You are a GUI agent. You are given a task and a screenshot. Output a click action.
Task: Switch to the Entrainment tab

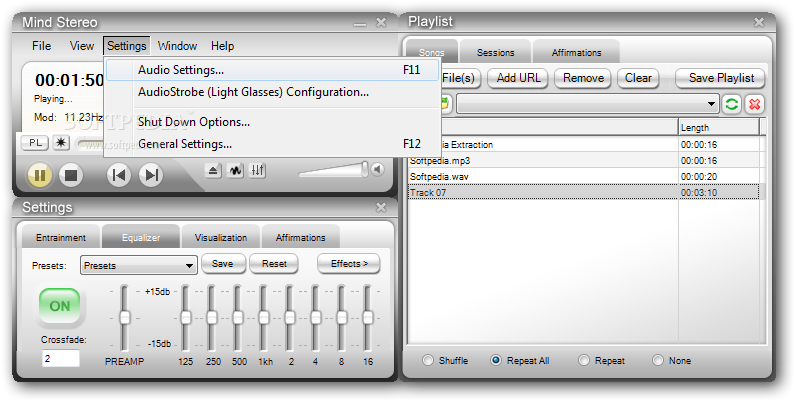(x=61, y=238)
